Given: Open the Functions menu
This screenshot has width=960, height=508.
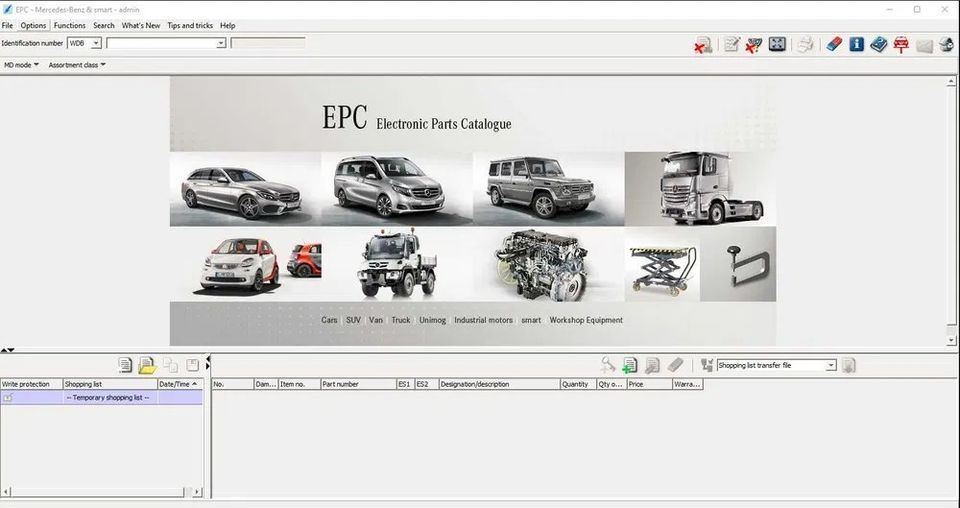Looking at the screenshot, I should click(69, 25).
